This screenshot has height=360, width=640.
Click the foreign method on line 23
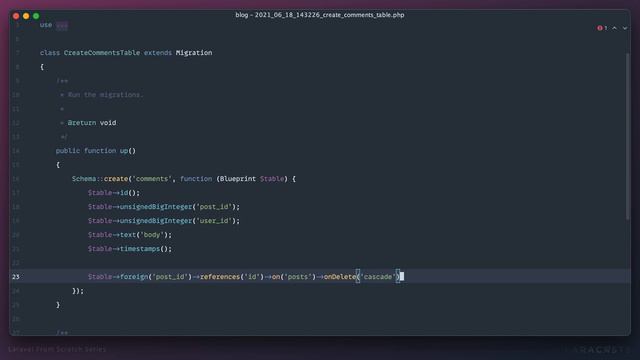tap(134, 277)
